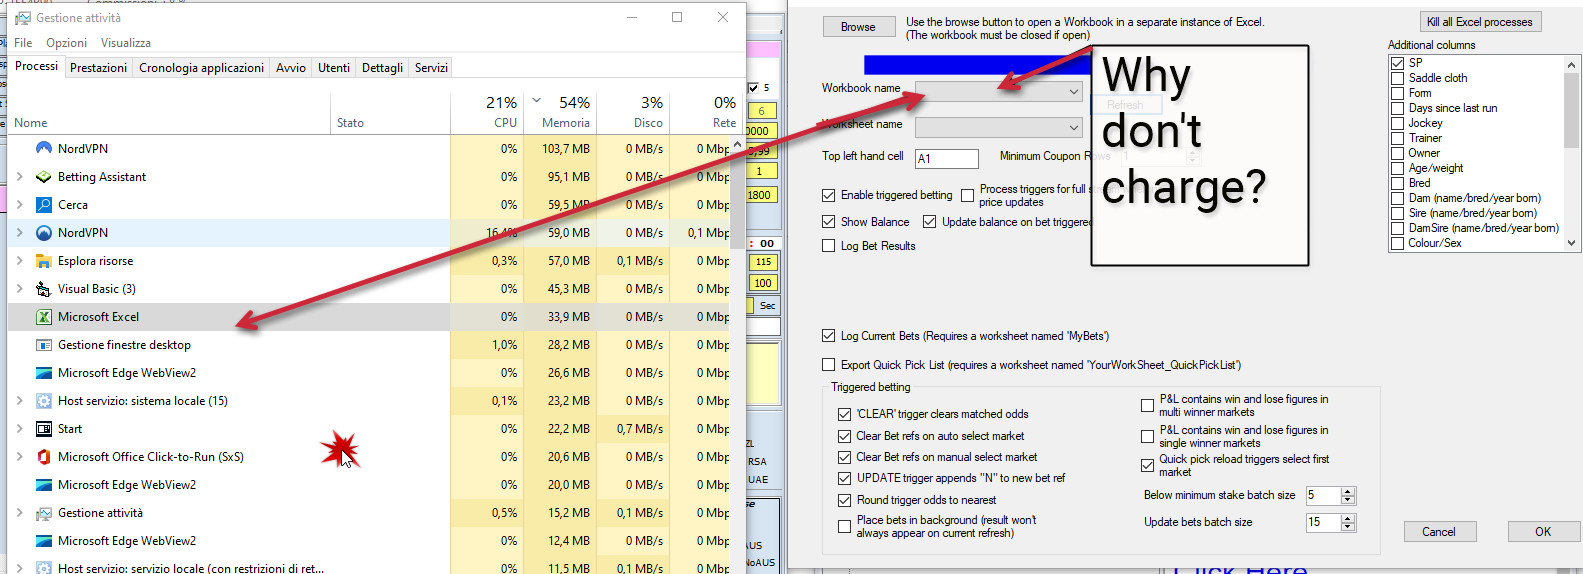Check the Saddle cloth column option
Image resolution: width=1583 pixels, height=574 pixels.
1397,77
